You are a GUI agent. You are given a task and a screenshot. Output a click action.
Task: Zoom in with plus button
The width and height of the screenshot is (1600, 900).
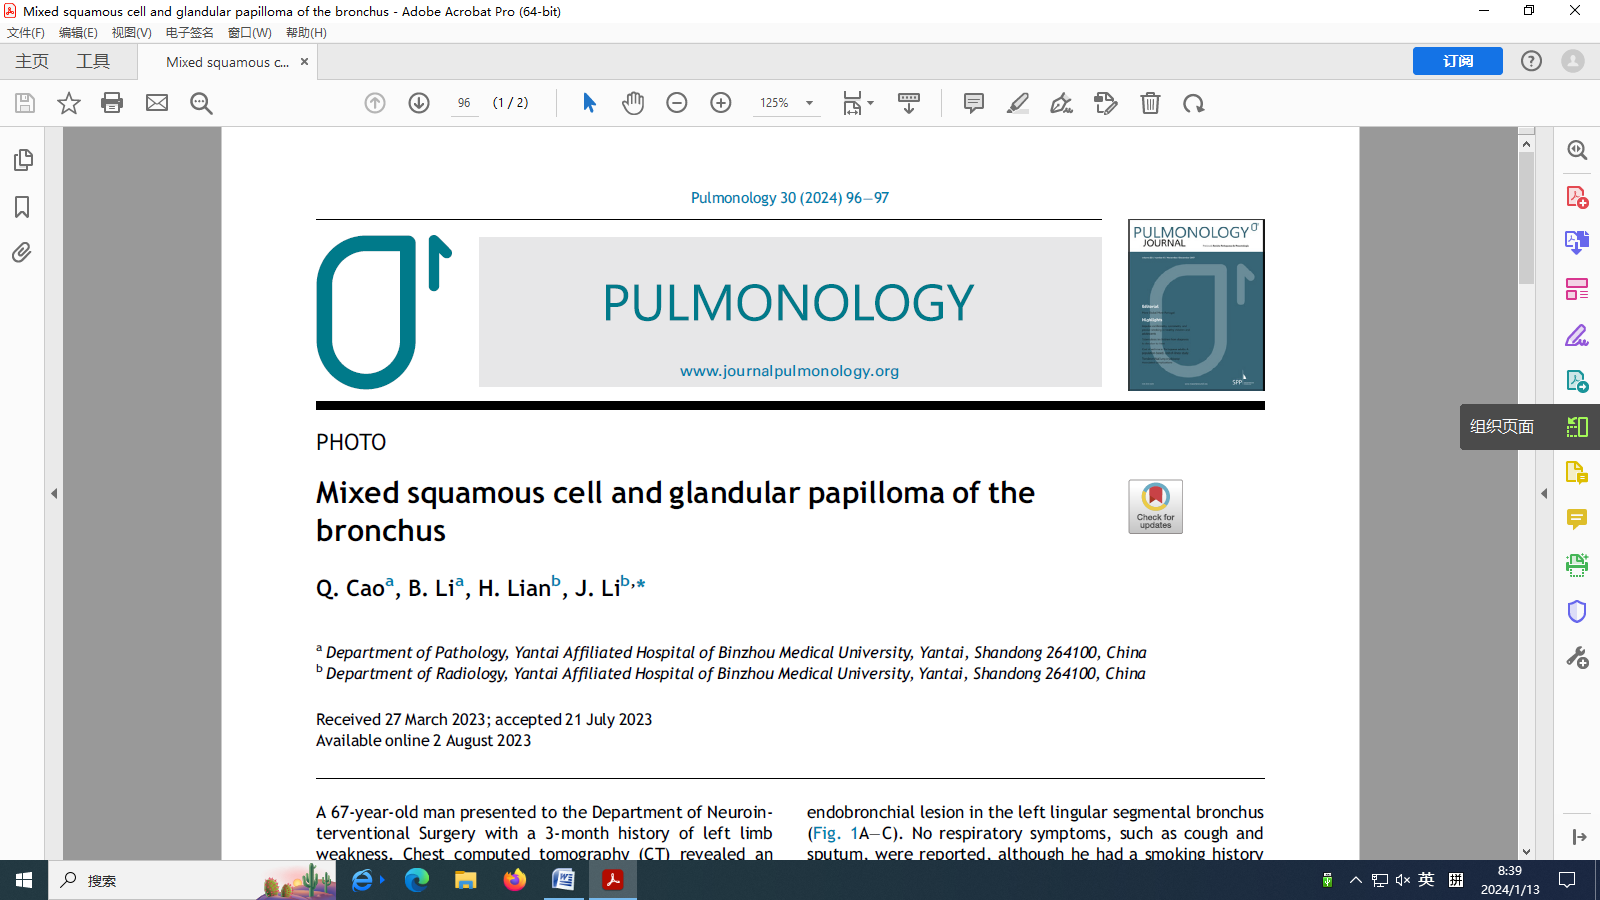pos(721,103)
